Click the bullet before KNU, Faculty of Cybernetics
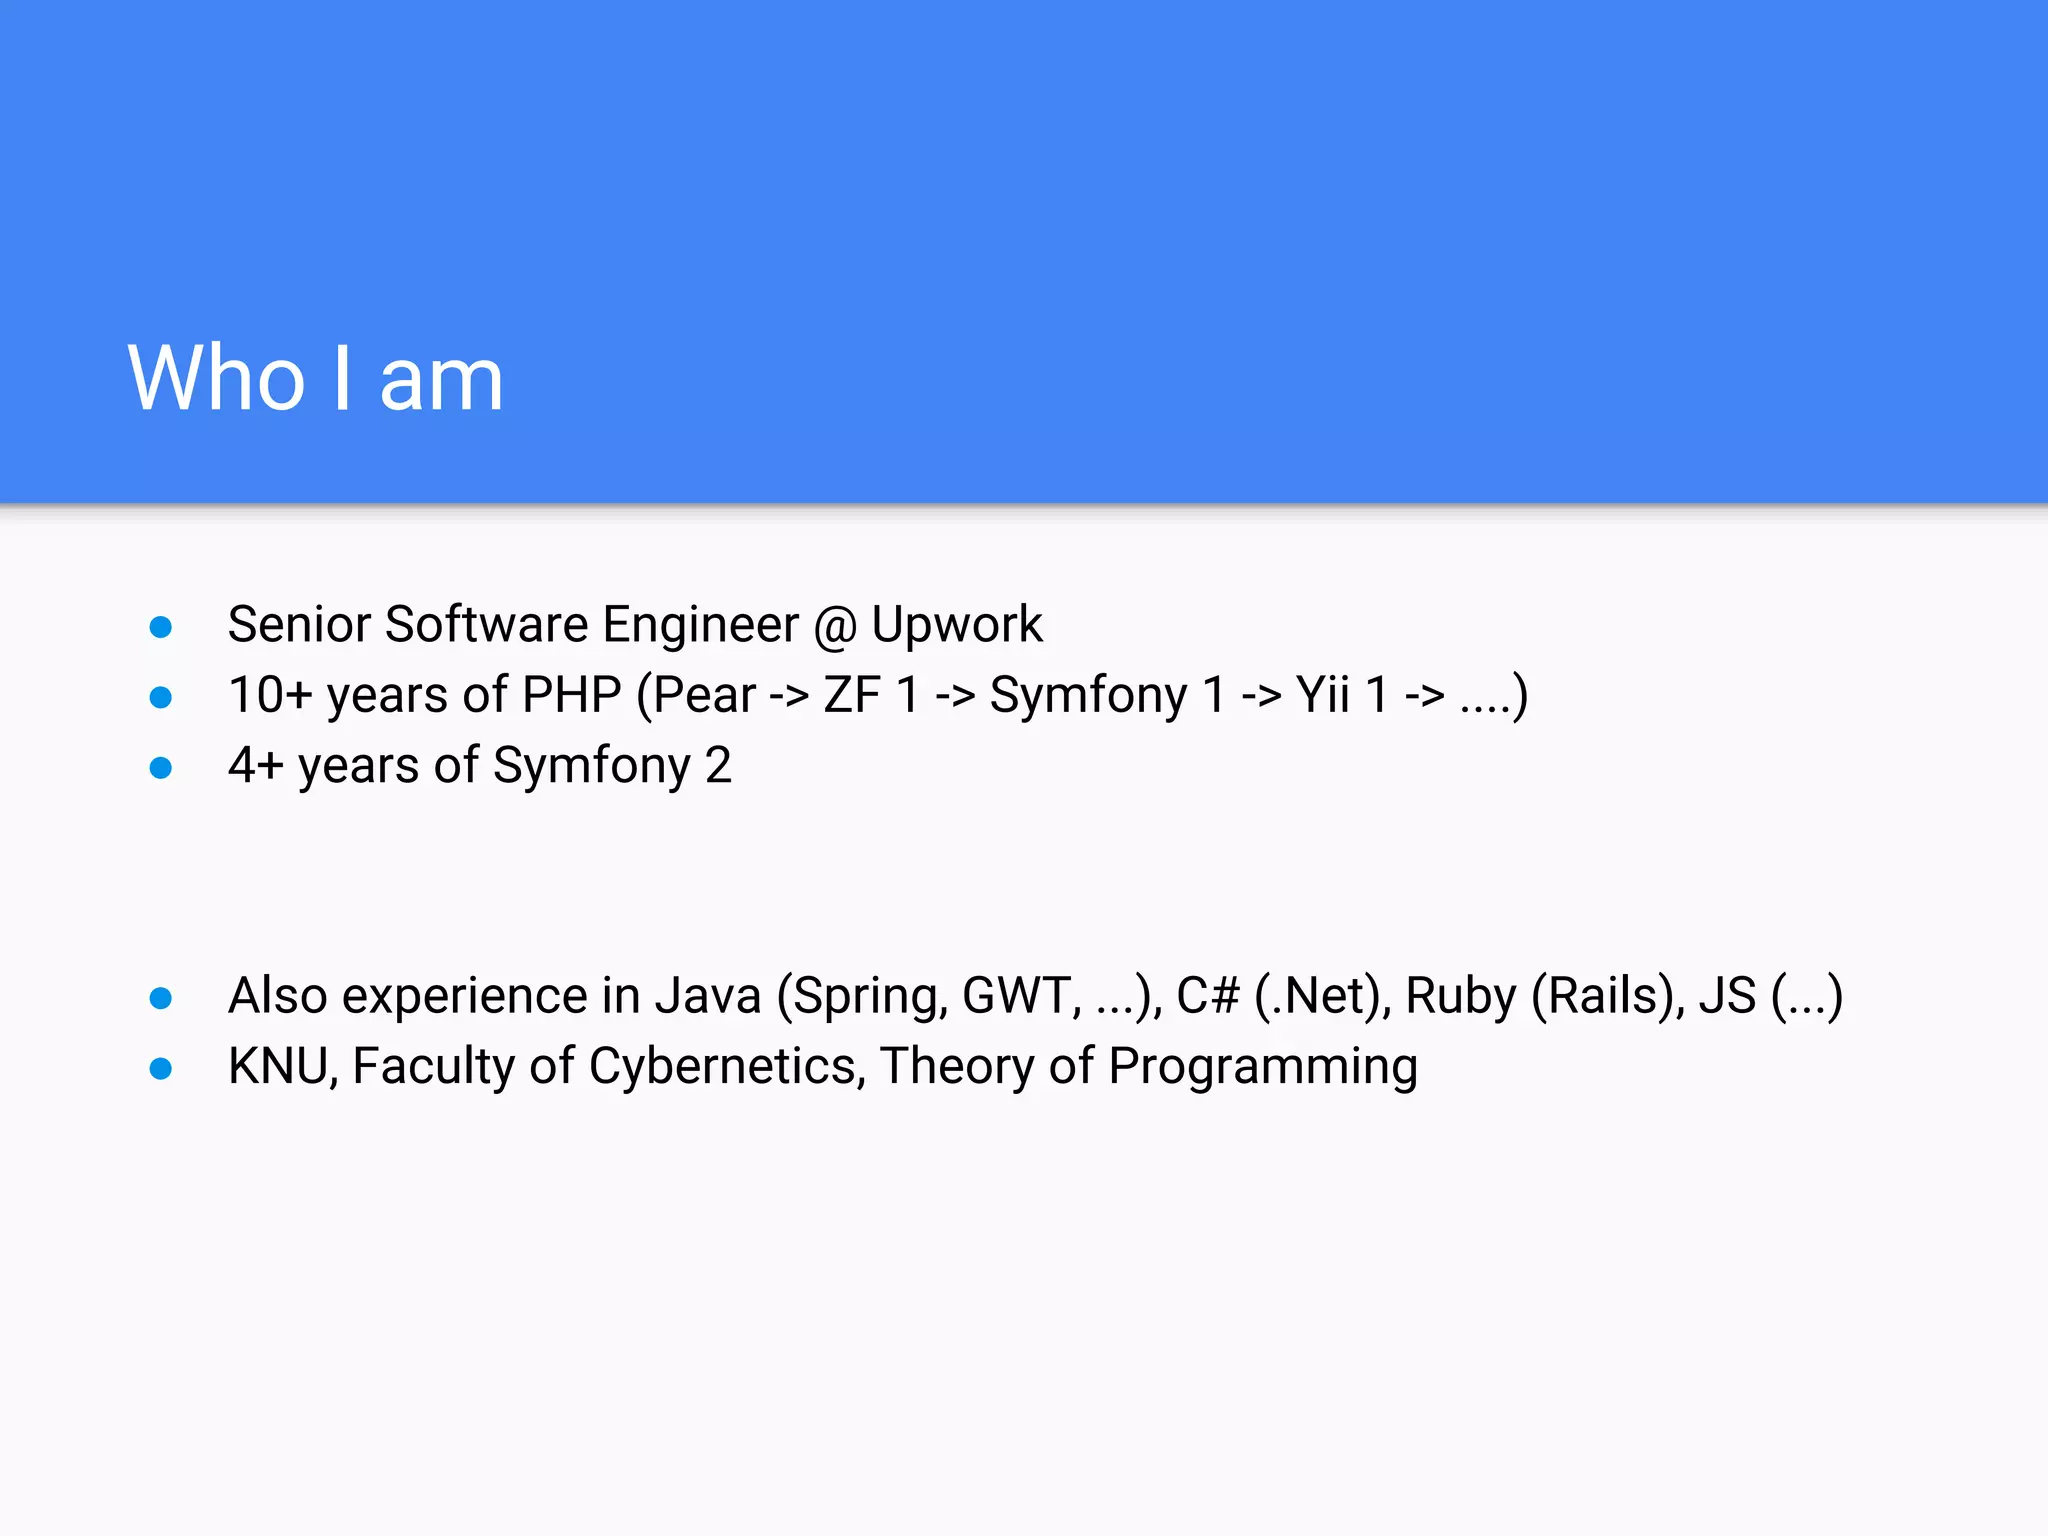The image size is (2048, 1536). (x=160, y=1069)
